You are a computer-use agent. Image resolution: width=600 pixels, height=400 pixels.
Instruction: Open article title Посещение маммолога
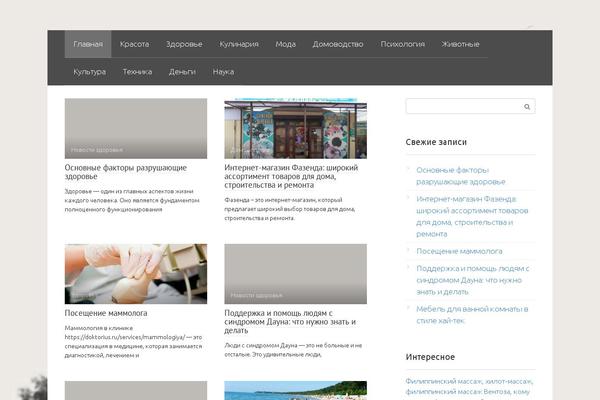(106, 313)
